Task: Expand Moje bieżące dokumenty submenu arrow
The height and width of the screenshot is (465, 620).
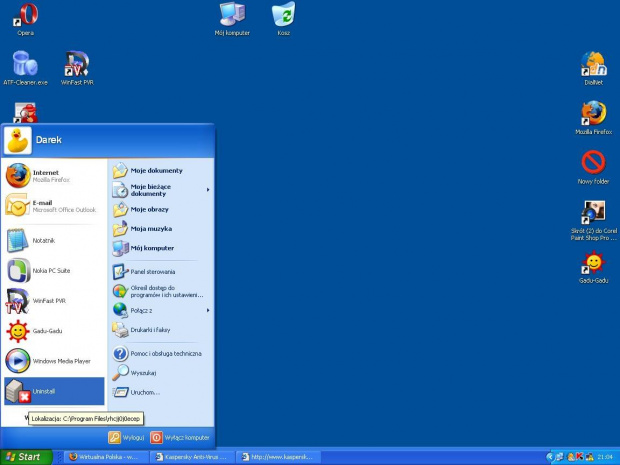Action: tap(208, 190)
